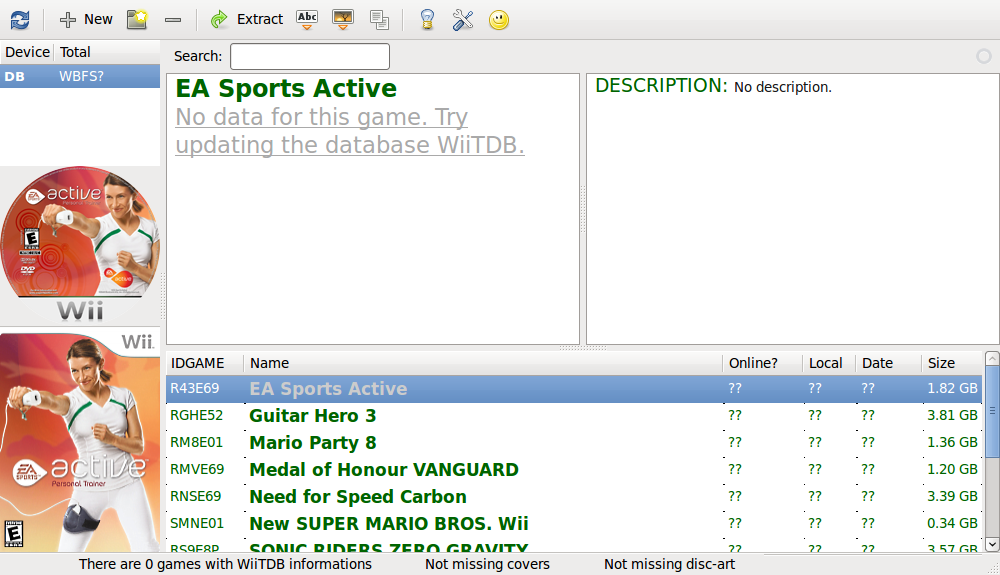
Task: Click size value 1.36 GB
Action: [952, 442]
